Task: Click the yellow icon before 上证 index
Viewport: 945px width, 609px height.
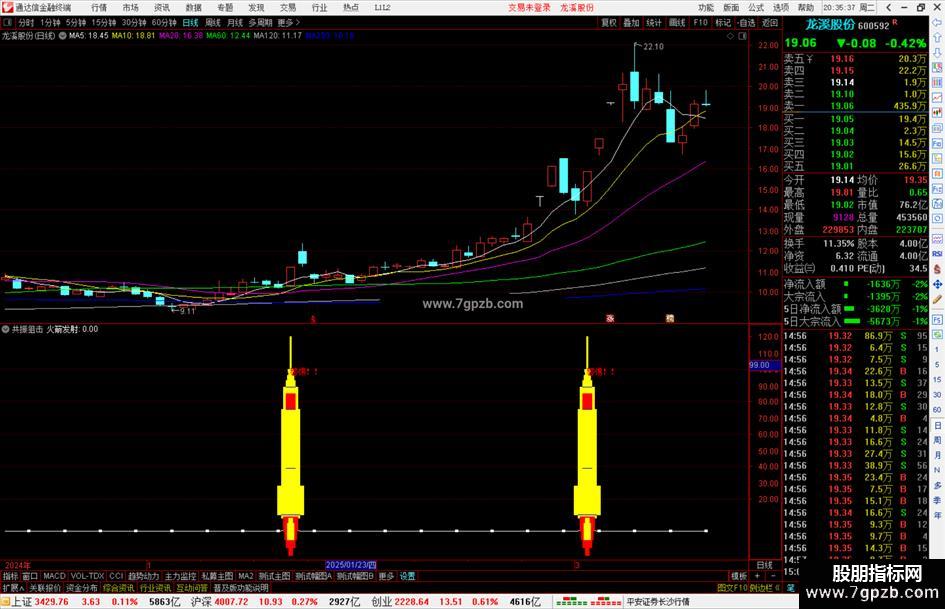Action: click(x=5, y=601)
